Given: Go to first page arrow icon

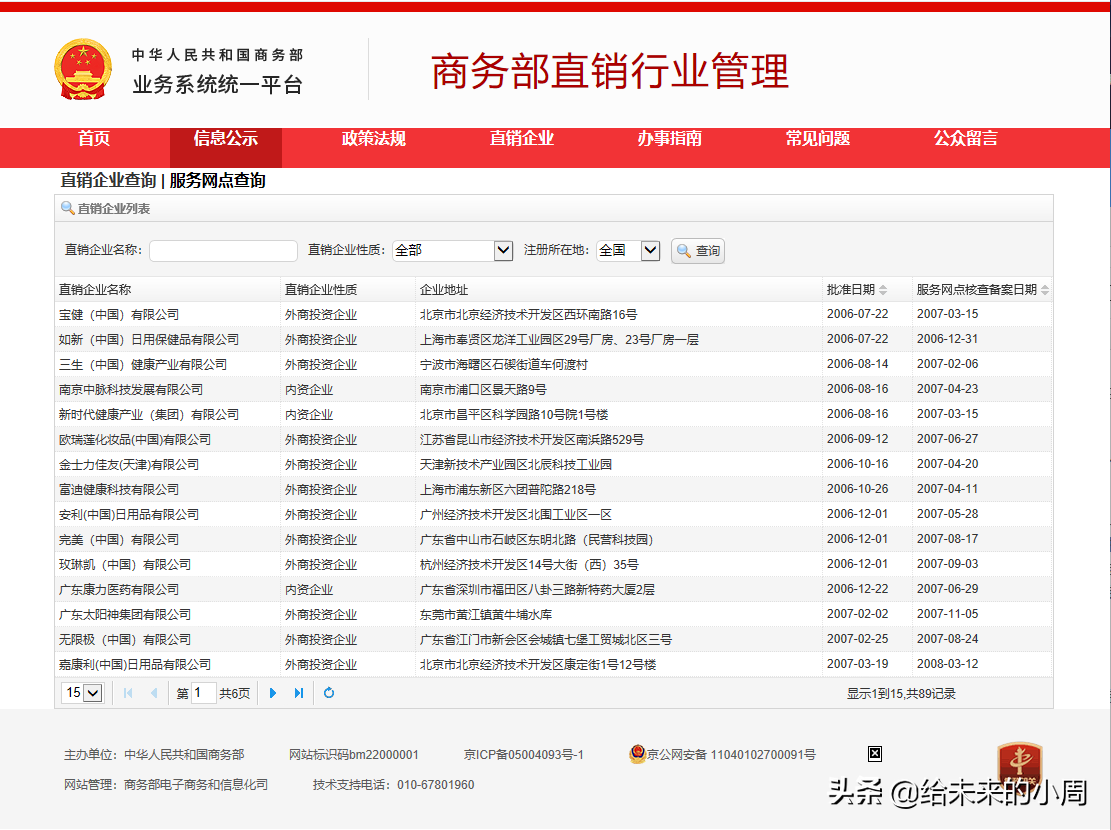Looking at the screenshot, I should pyautogui.click(x=128, y=693).
